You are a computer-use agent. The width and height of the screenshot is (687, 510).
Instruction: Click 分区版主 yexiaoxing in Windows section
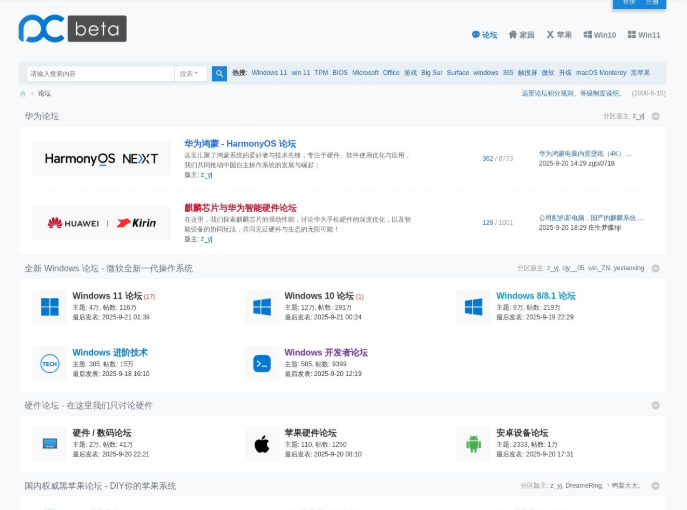click(x=629, y=268)
